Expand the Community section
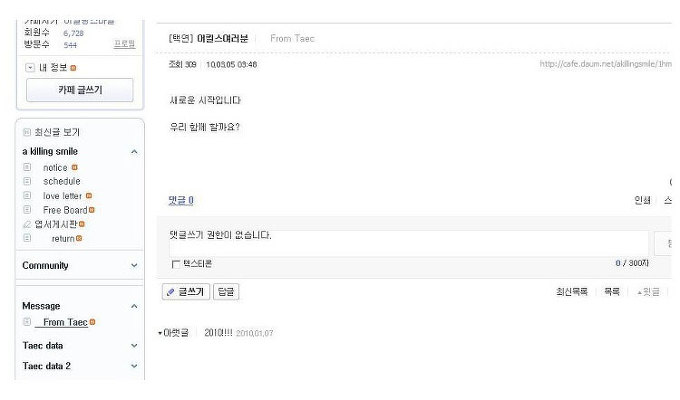The height and width of the screenshot is (400, 680). (134, 266)
